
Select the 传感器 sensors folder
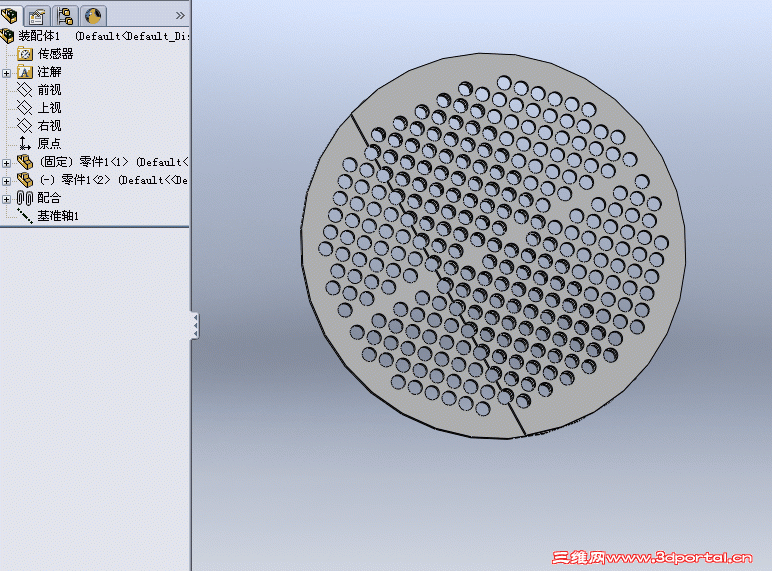pos(55,54)
